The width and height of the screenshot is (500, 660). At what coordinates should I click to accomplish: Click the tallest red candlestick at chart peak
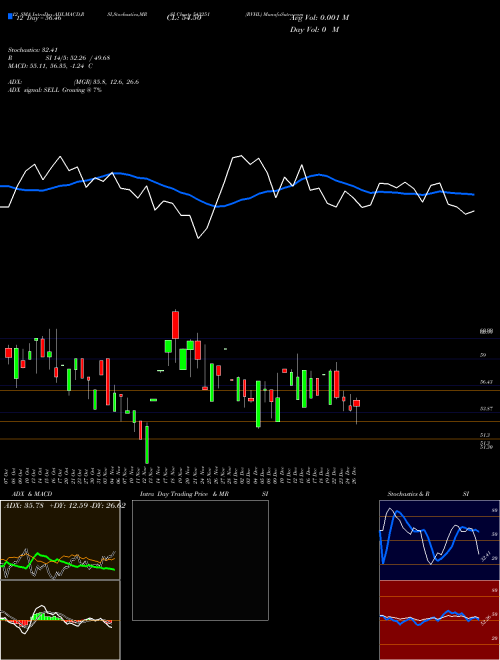[x=176, y=325]
